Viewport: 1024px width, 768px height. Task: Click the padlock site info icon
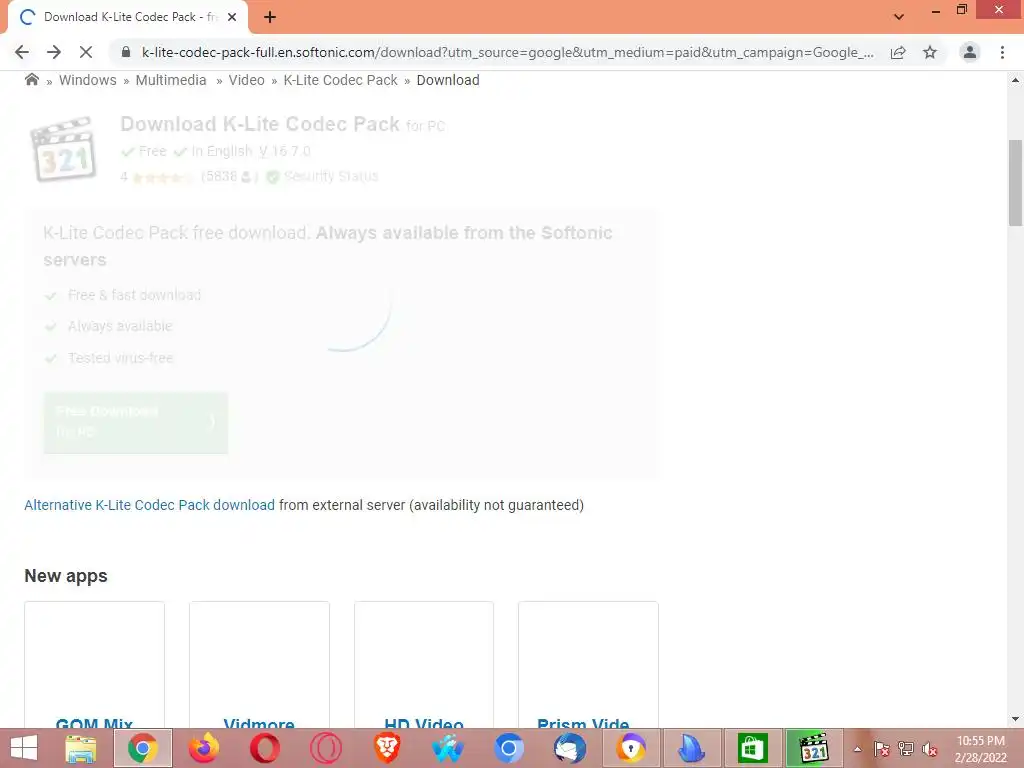pyautogui.click(x=126, y=52)
